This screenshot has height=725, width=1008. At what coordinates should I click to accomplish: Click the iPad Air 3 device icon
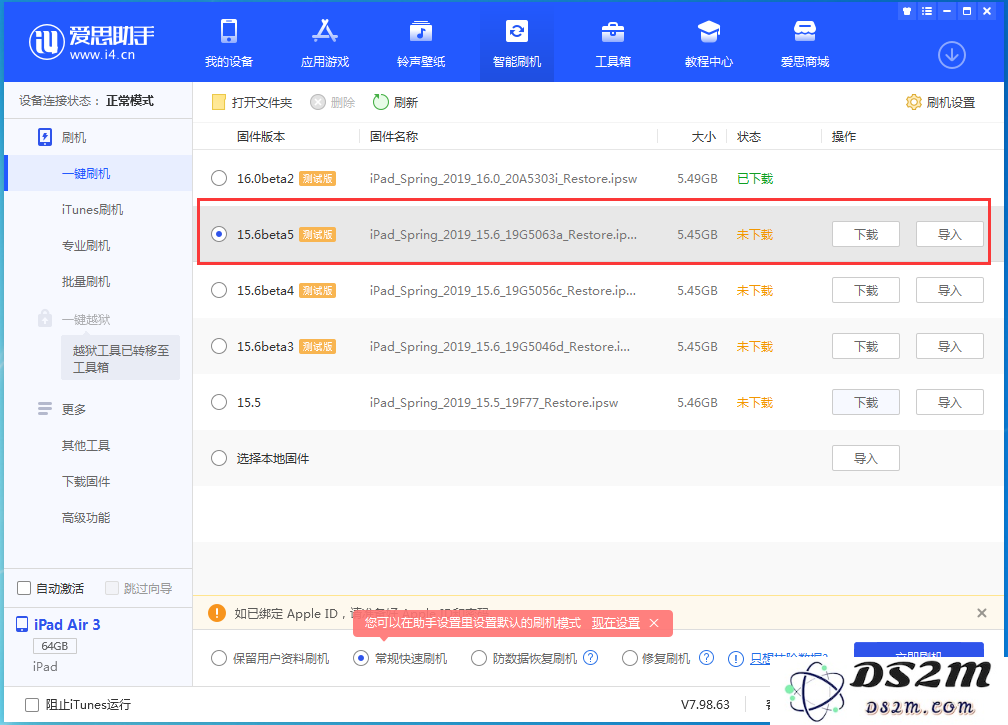(x=22, y=624)
